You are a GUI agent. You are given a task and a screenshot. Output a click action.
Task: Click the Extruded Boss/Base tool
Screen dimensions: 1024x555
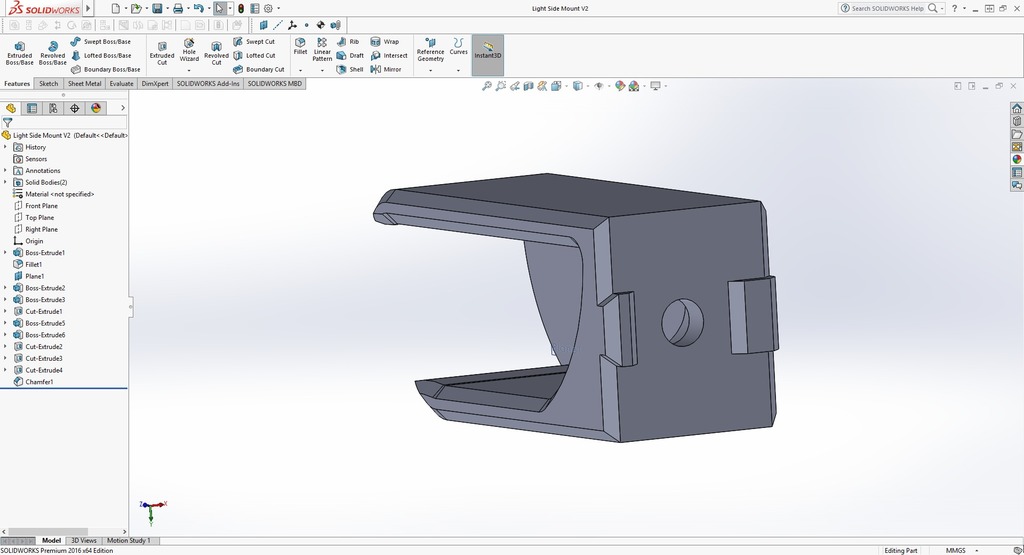(19, 53)
